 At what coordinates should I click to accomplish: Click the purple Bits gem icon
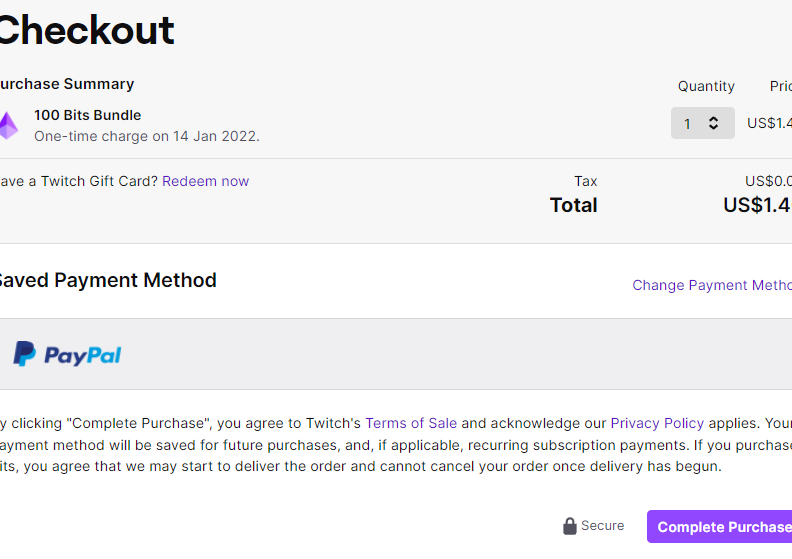tap(8, 125)
